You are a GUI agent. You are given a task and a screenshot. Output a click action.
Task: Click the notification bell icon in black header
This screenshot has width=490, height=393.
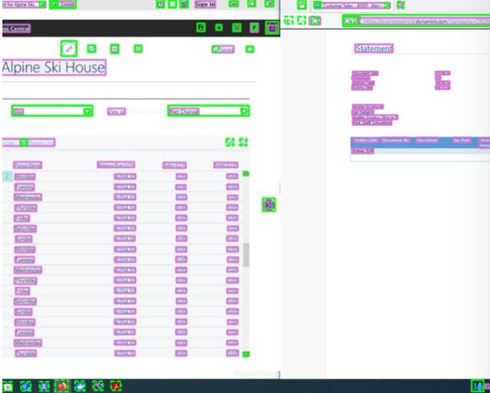coord(219,28)
